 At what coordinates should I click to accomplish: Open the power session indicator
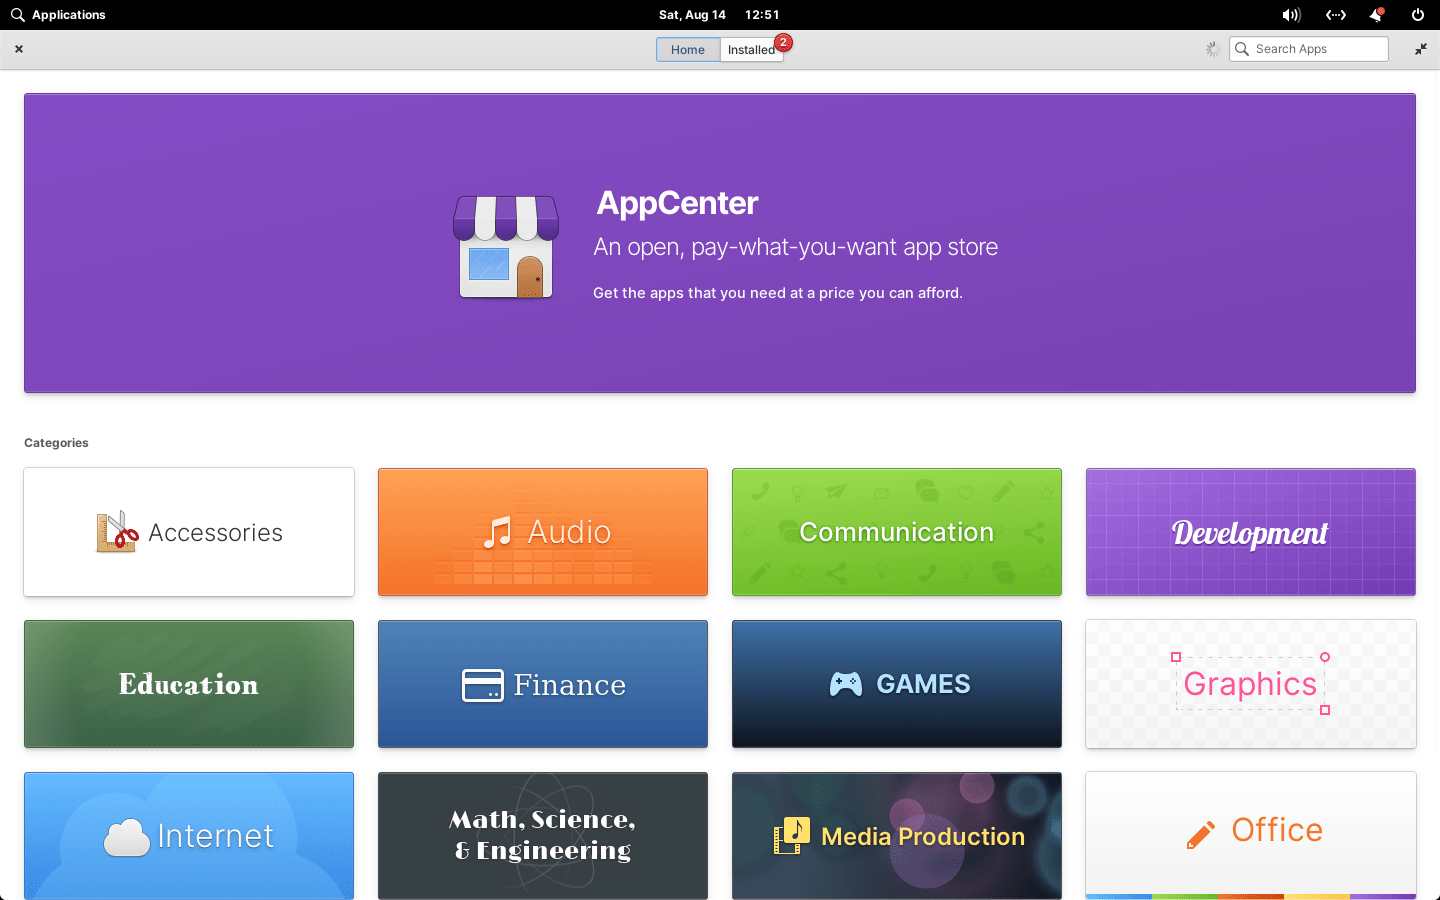tap(1418, 15)
